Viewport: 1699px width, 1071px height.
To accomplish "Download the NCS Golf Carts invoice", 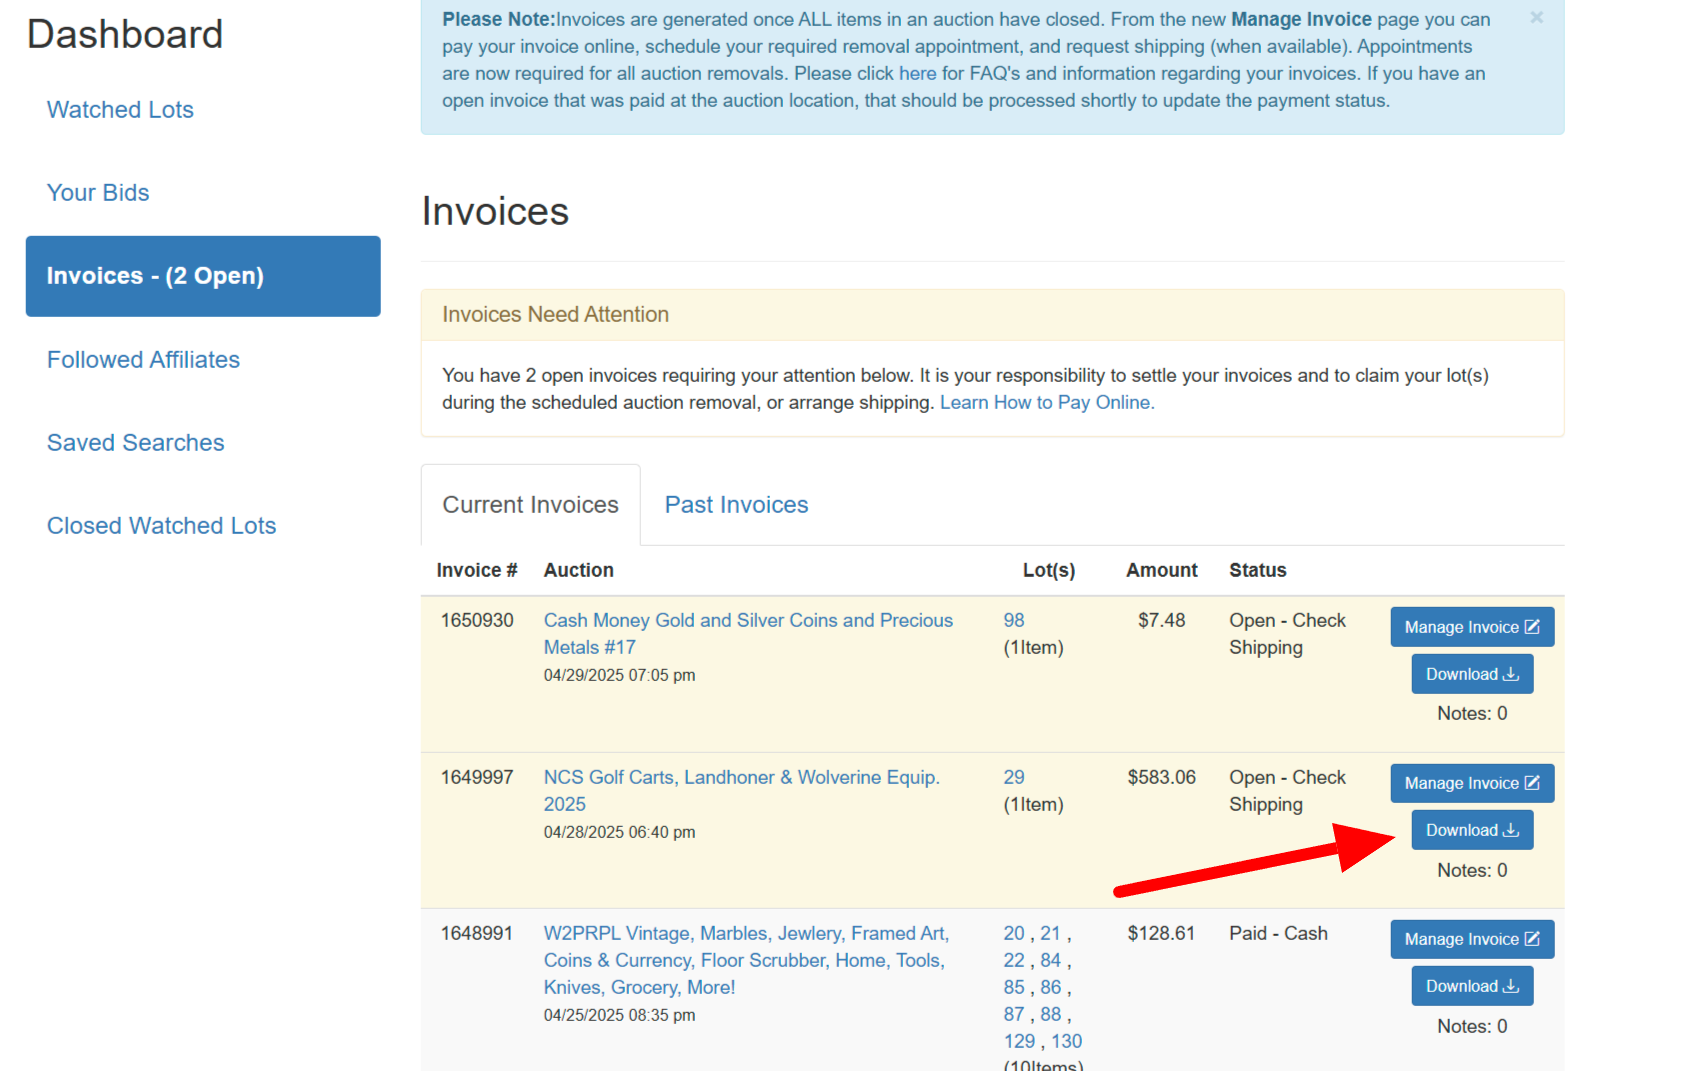I will [x=1471, y=830].
